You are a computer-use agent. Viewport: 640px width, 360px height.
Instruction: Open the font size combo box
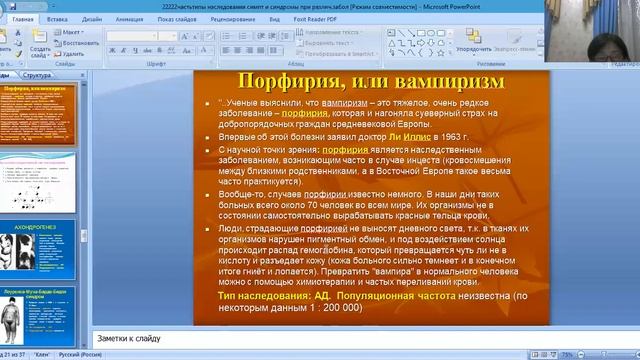tap(167, 36)
